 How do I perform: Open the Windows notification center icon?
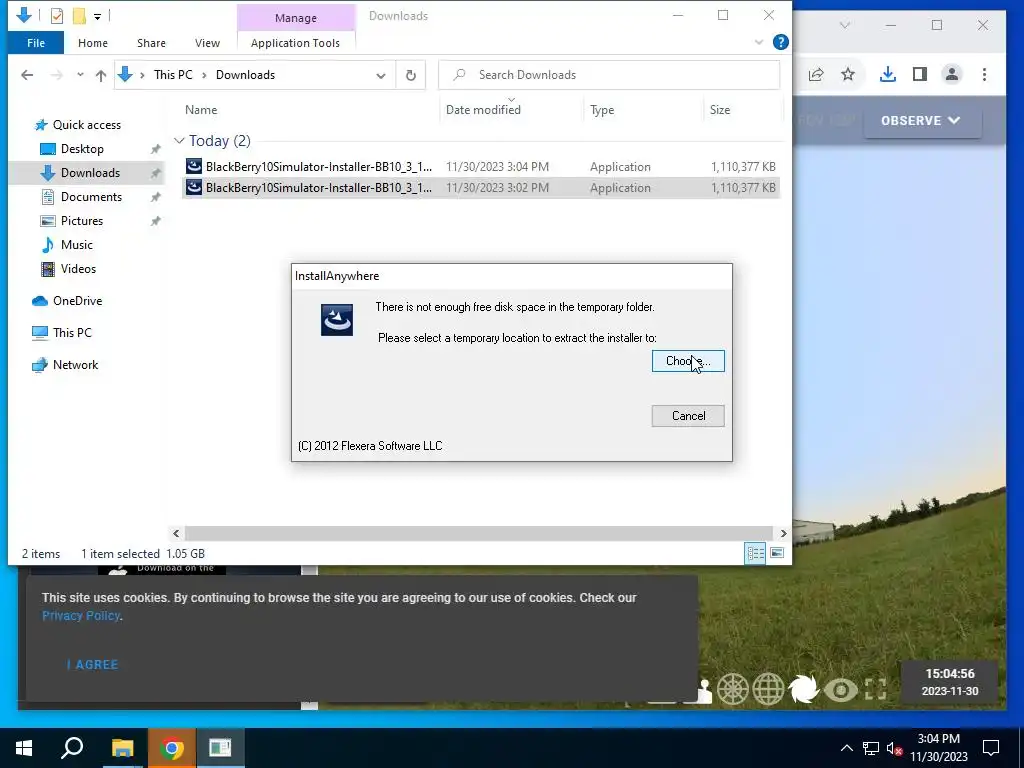[x=991, y=748]
